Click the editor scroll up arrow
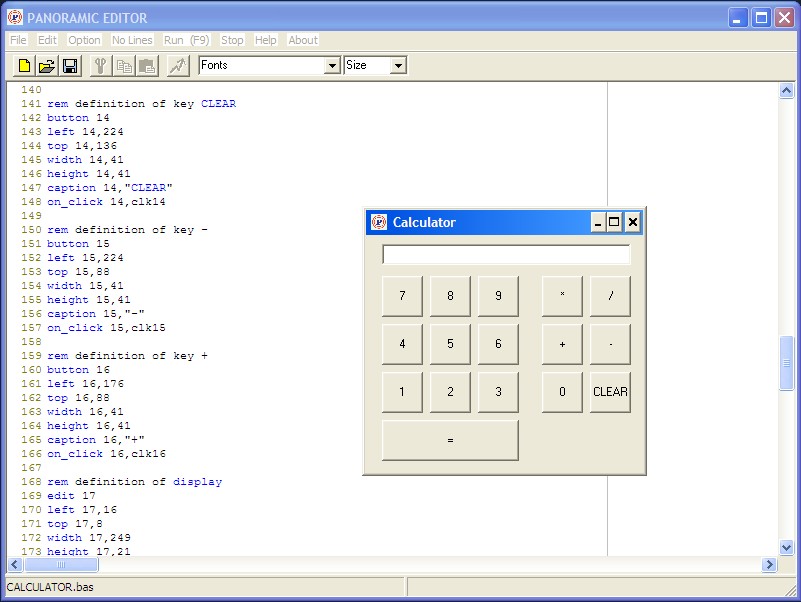The height and width of the screenshot is (602, 801). (x=786, y=91)
